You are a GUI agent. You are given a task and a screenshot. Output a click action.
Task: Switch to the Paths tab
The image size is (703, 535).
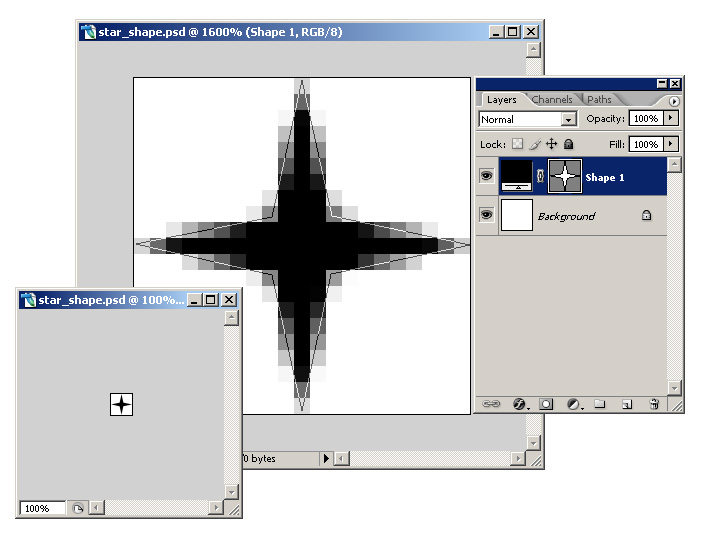pos(599,100)
